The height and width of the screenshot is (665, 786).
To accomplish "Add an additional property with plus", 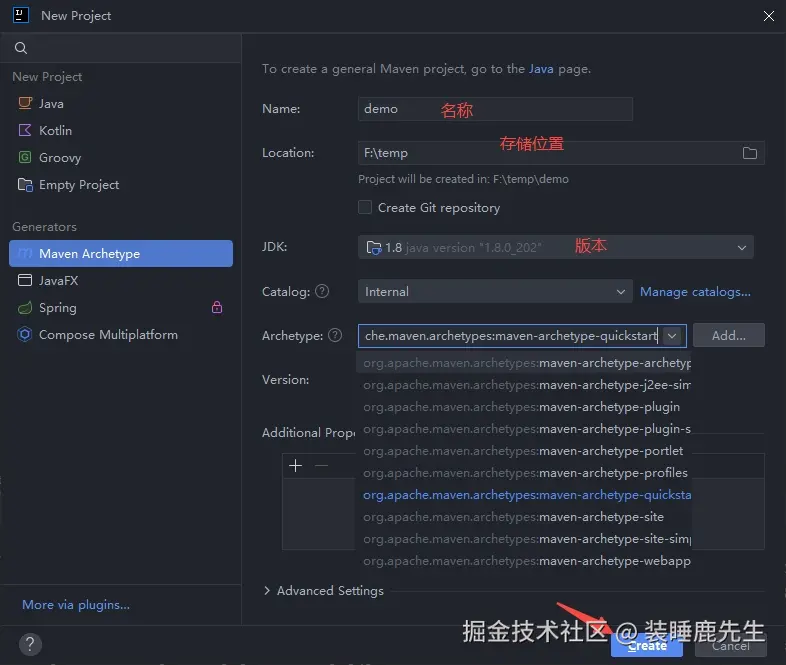I will pos(296,466).
